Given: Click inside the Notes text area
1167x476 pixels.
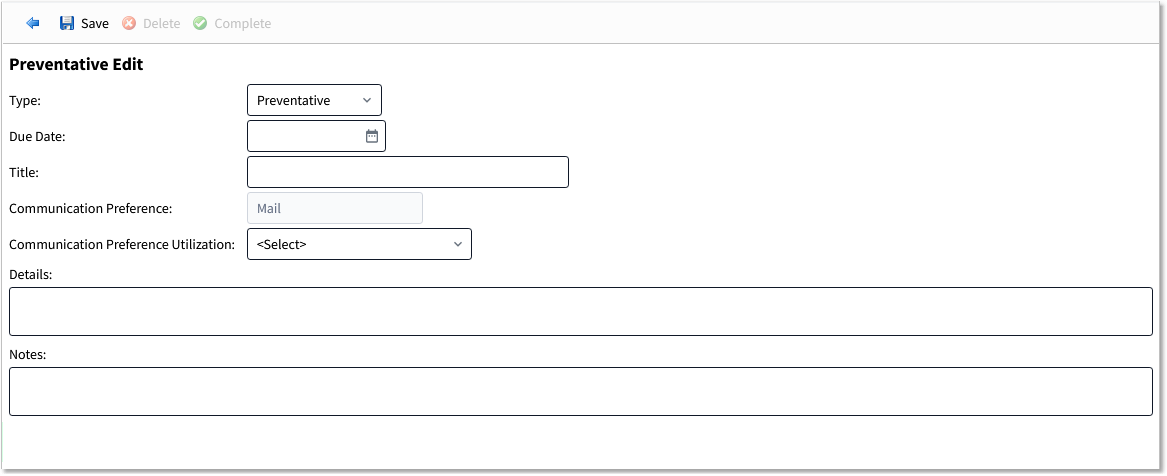Looking at the screenshot, I should pyautogui.click(x=581, y=391).
